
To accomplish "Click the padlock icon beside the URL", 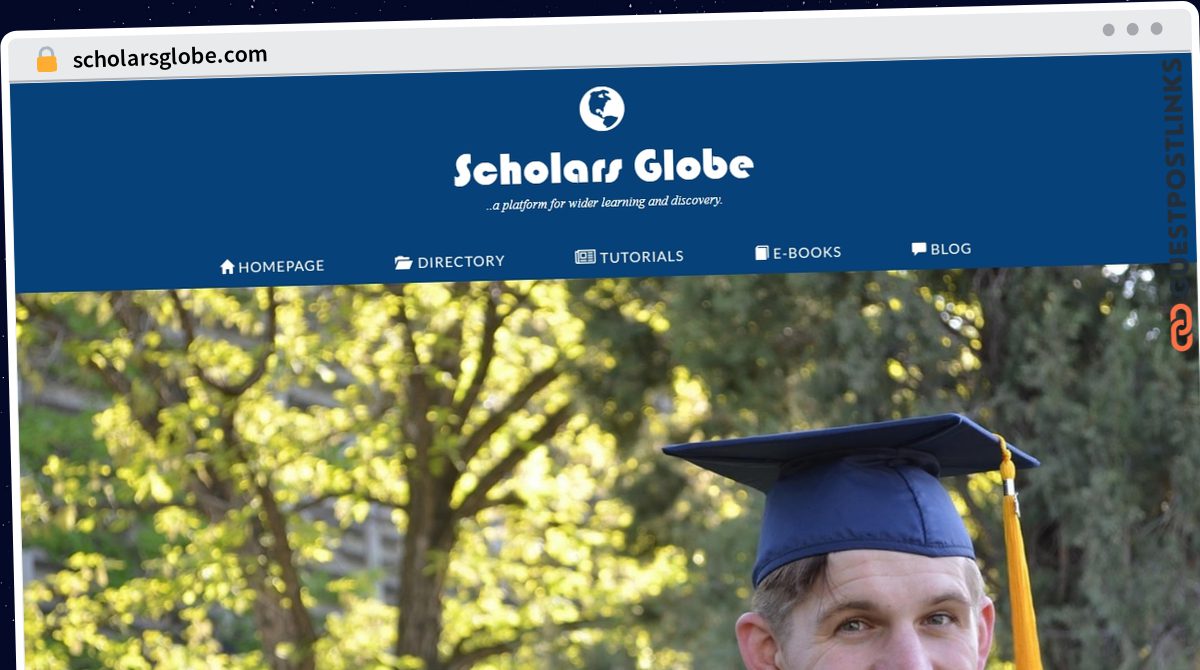I will pos(47,60).
